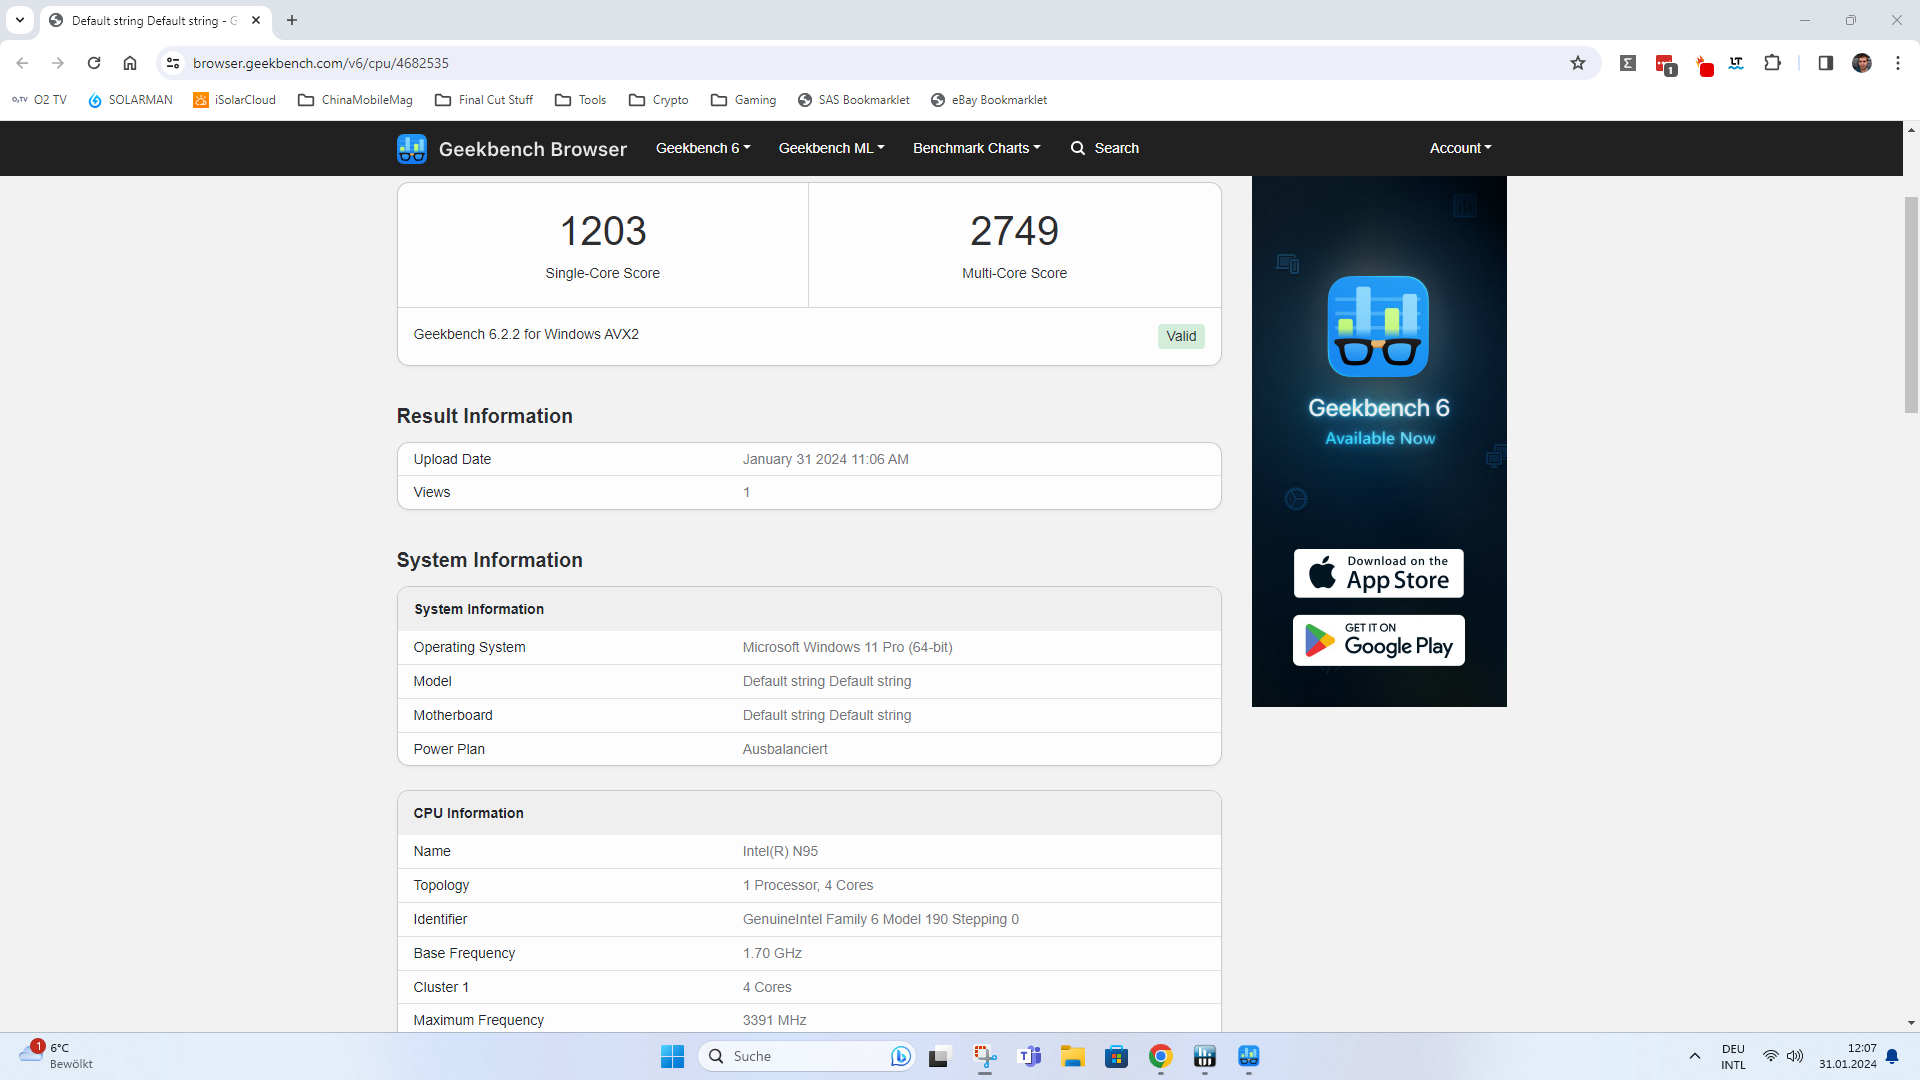Select the single-core score 1203
The width and height of the screenshot is (1920, 1080).
[x=603, y=231]
